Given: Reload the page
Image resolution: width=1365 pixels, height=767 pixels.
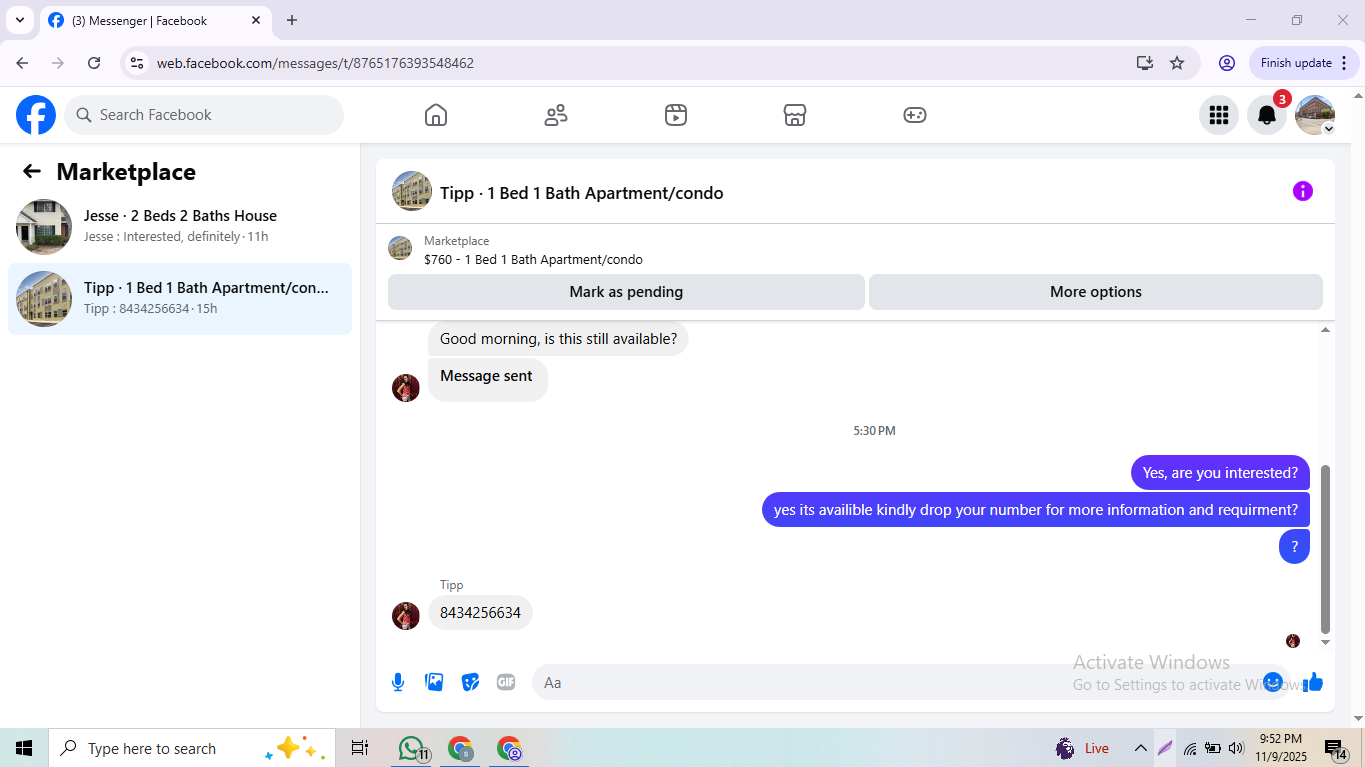Looking at the screenshot, I should [x=94, y=63].
